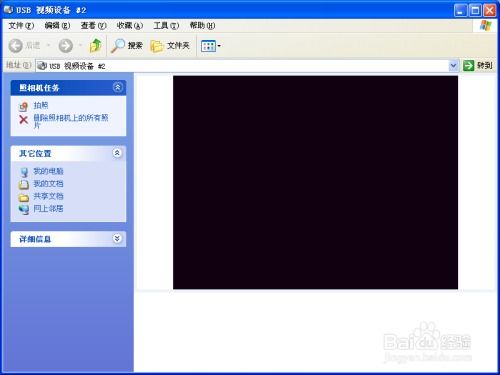Image resolution: width=500 pixels, height=375 pixels.
Task: Expand the Details (详细信息) panel
Action: 117,239
